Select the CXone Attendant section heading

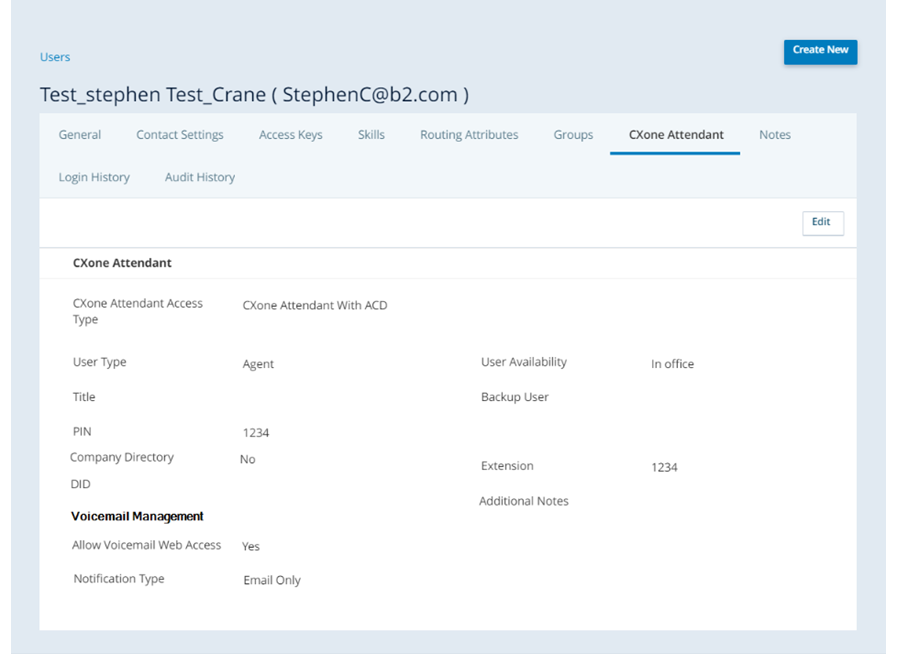(x=122, y=263)
